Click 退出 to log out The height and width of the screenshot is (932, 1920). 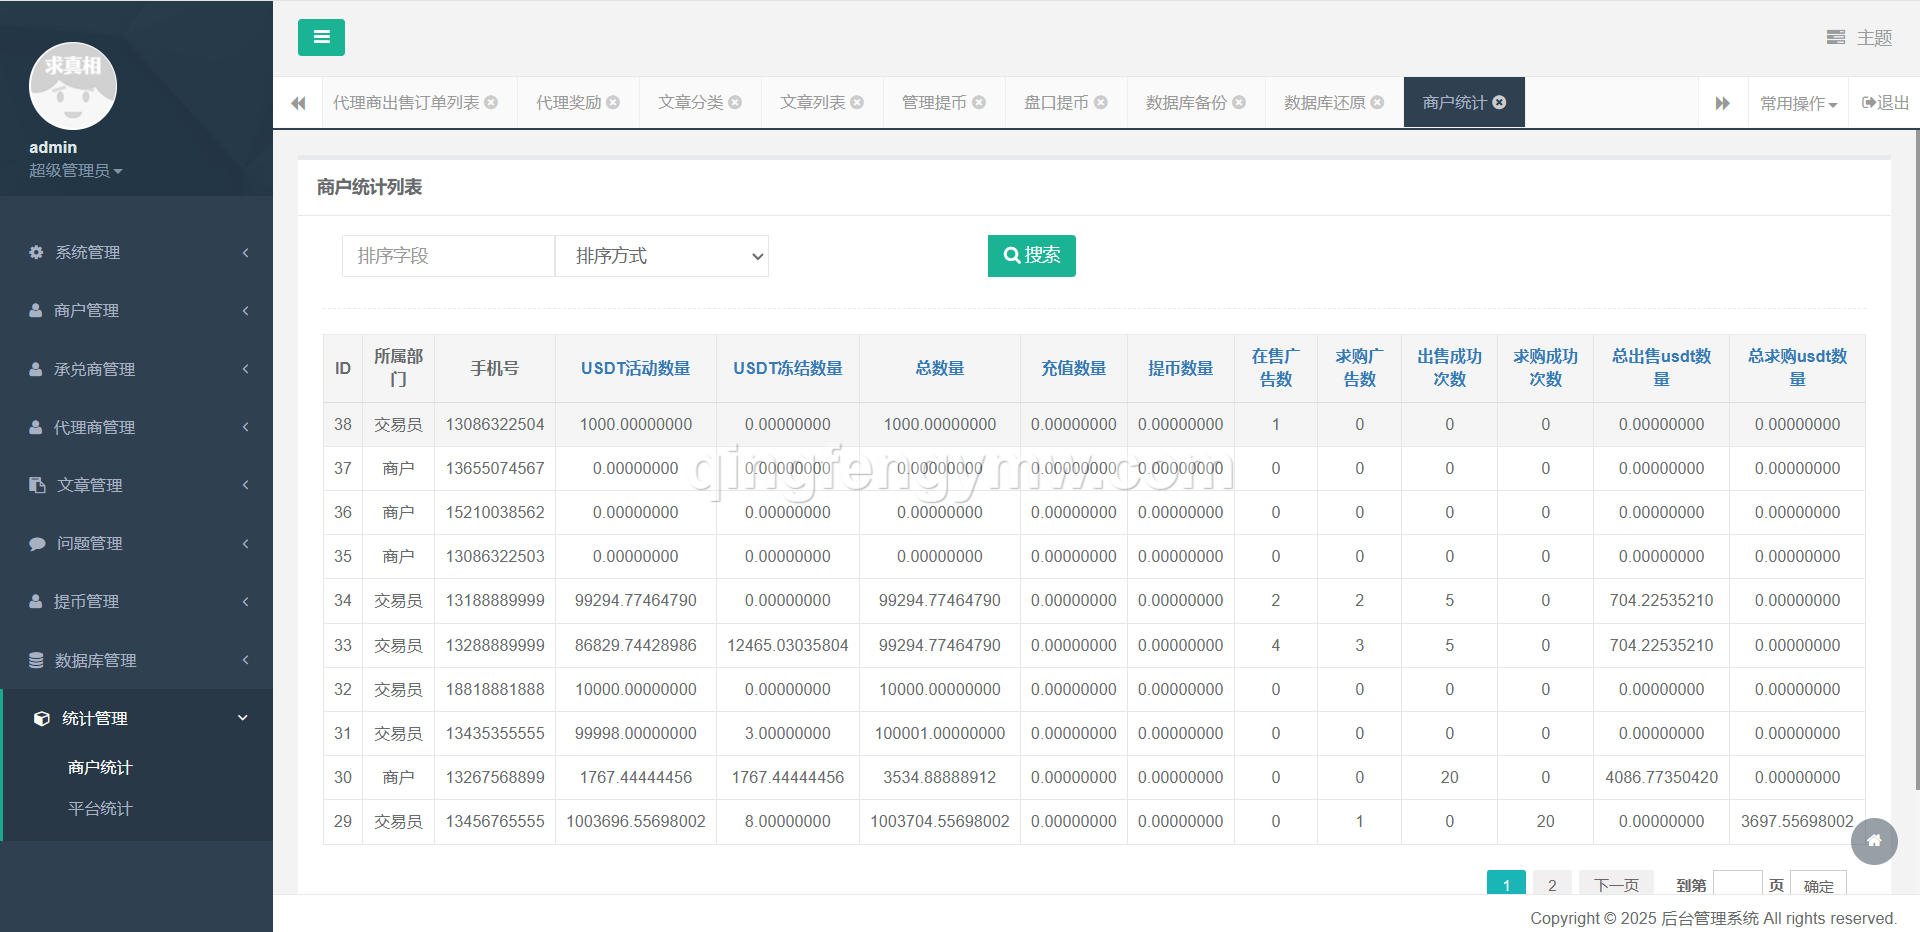coord(1885,102)
